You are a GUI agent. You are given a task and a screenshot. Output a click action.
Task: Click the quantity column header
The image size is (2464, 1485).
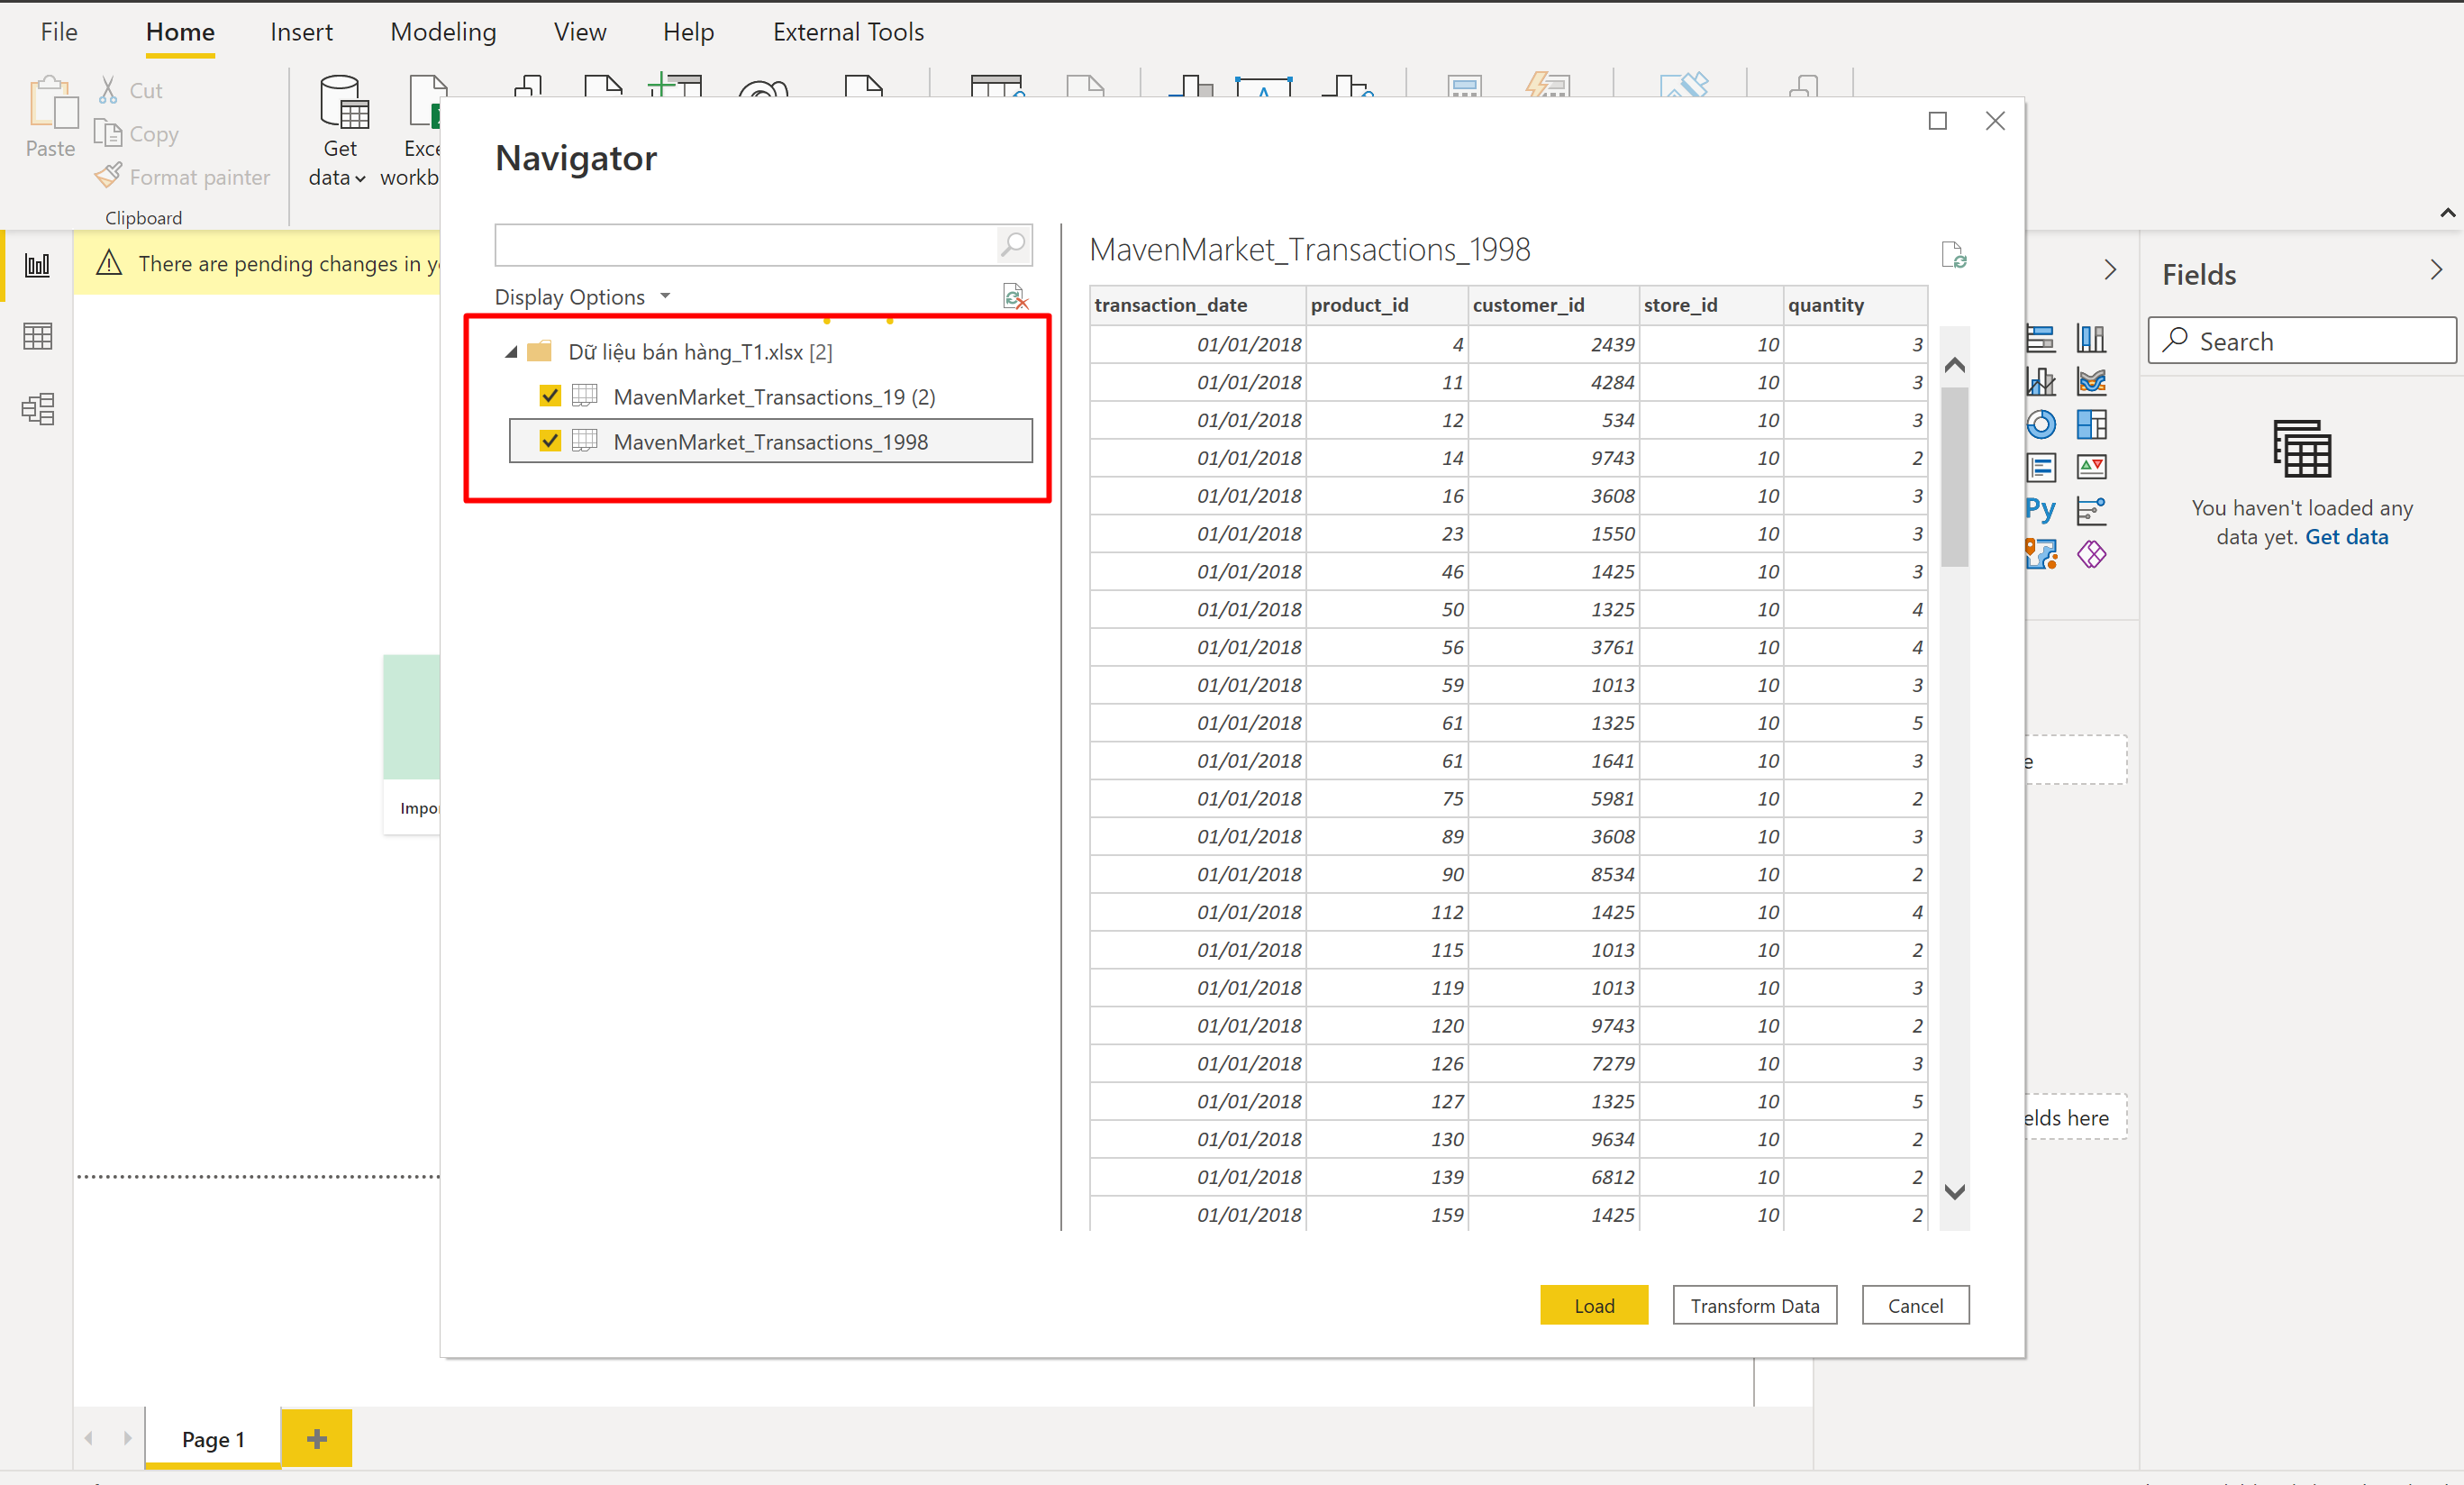pyautogui.click(x=1855, y=305)
